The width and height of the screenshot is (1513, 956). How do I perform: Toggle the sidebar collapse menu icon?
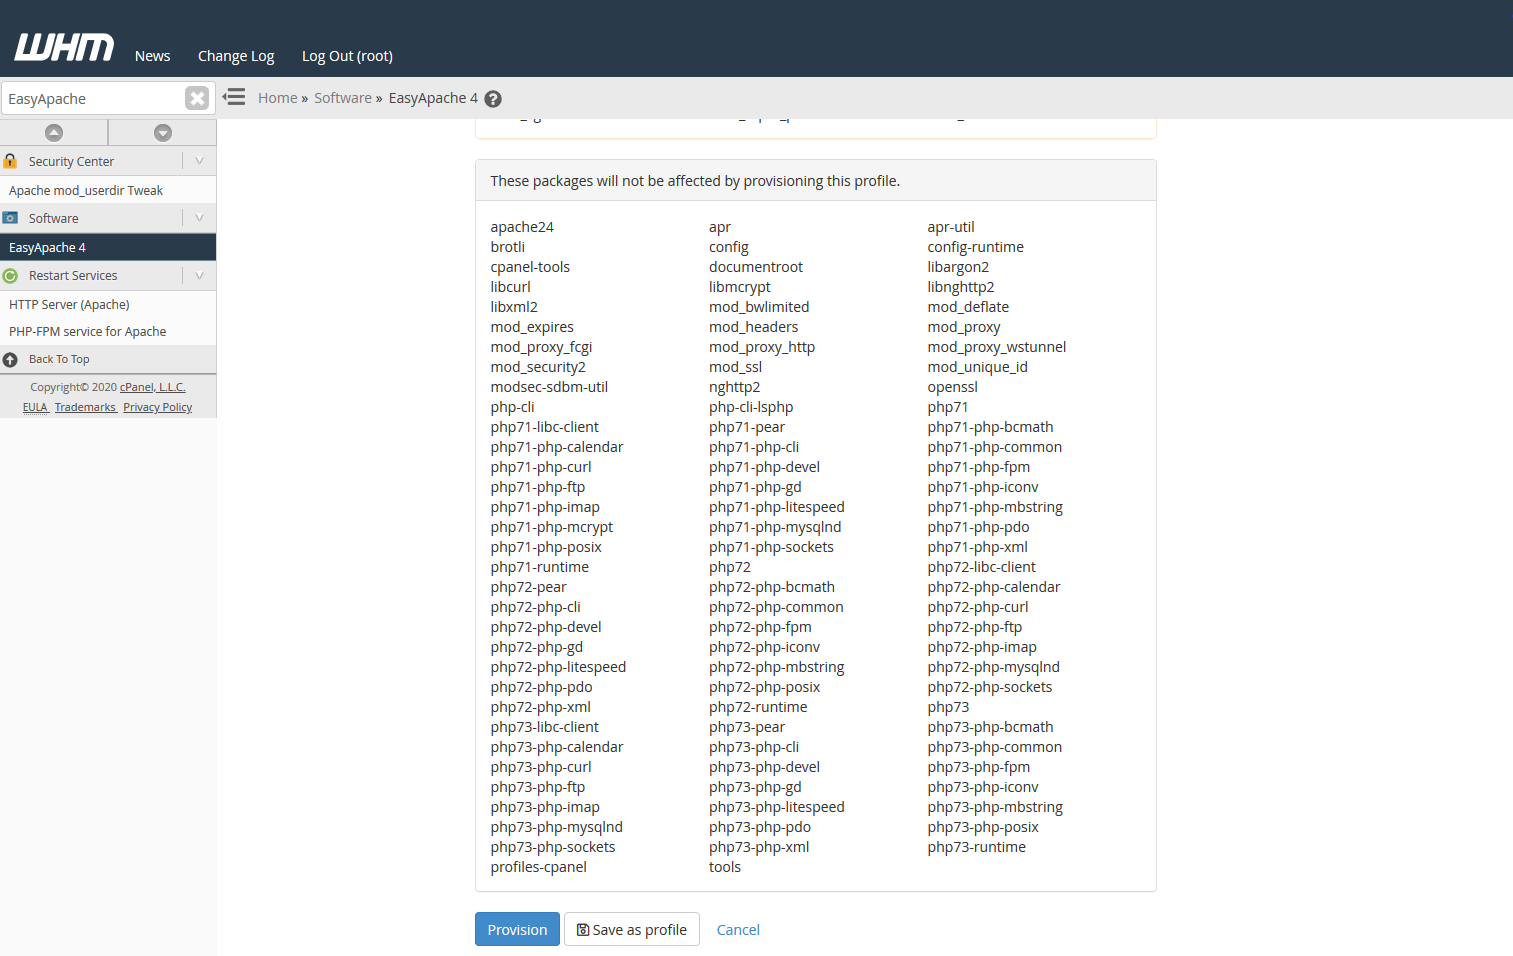(x=234, y=97)
